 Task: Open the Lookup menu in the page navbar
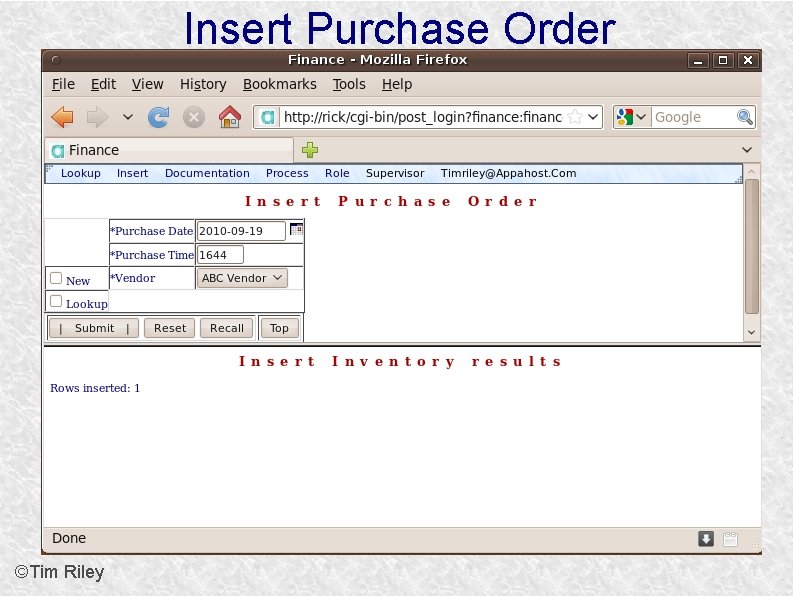pos(80,173)
